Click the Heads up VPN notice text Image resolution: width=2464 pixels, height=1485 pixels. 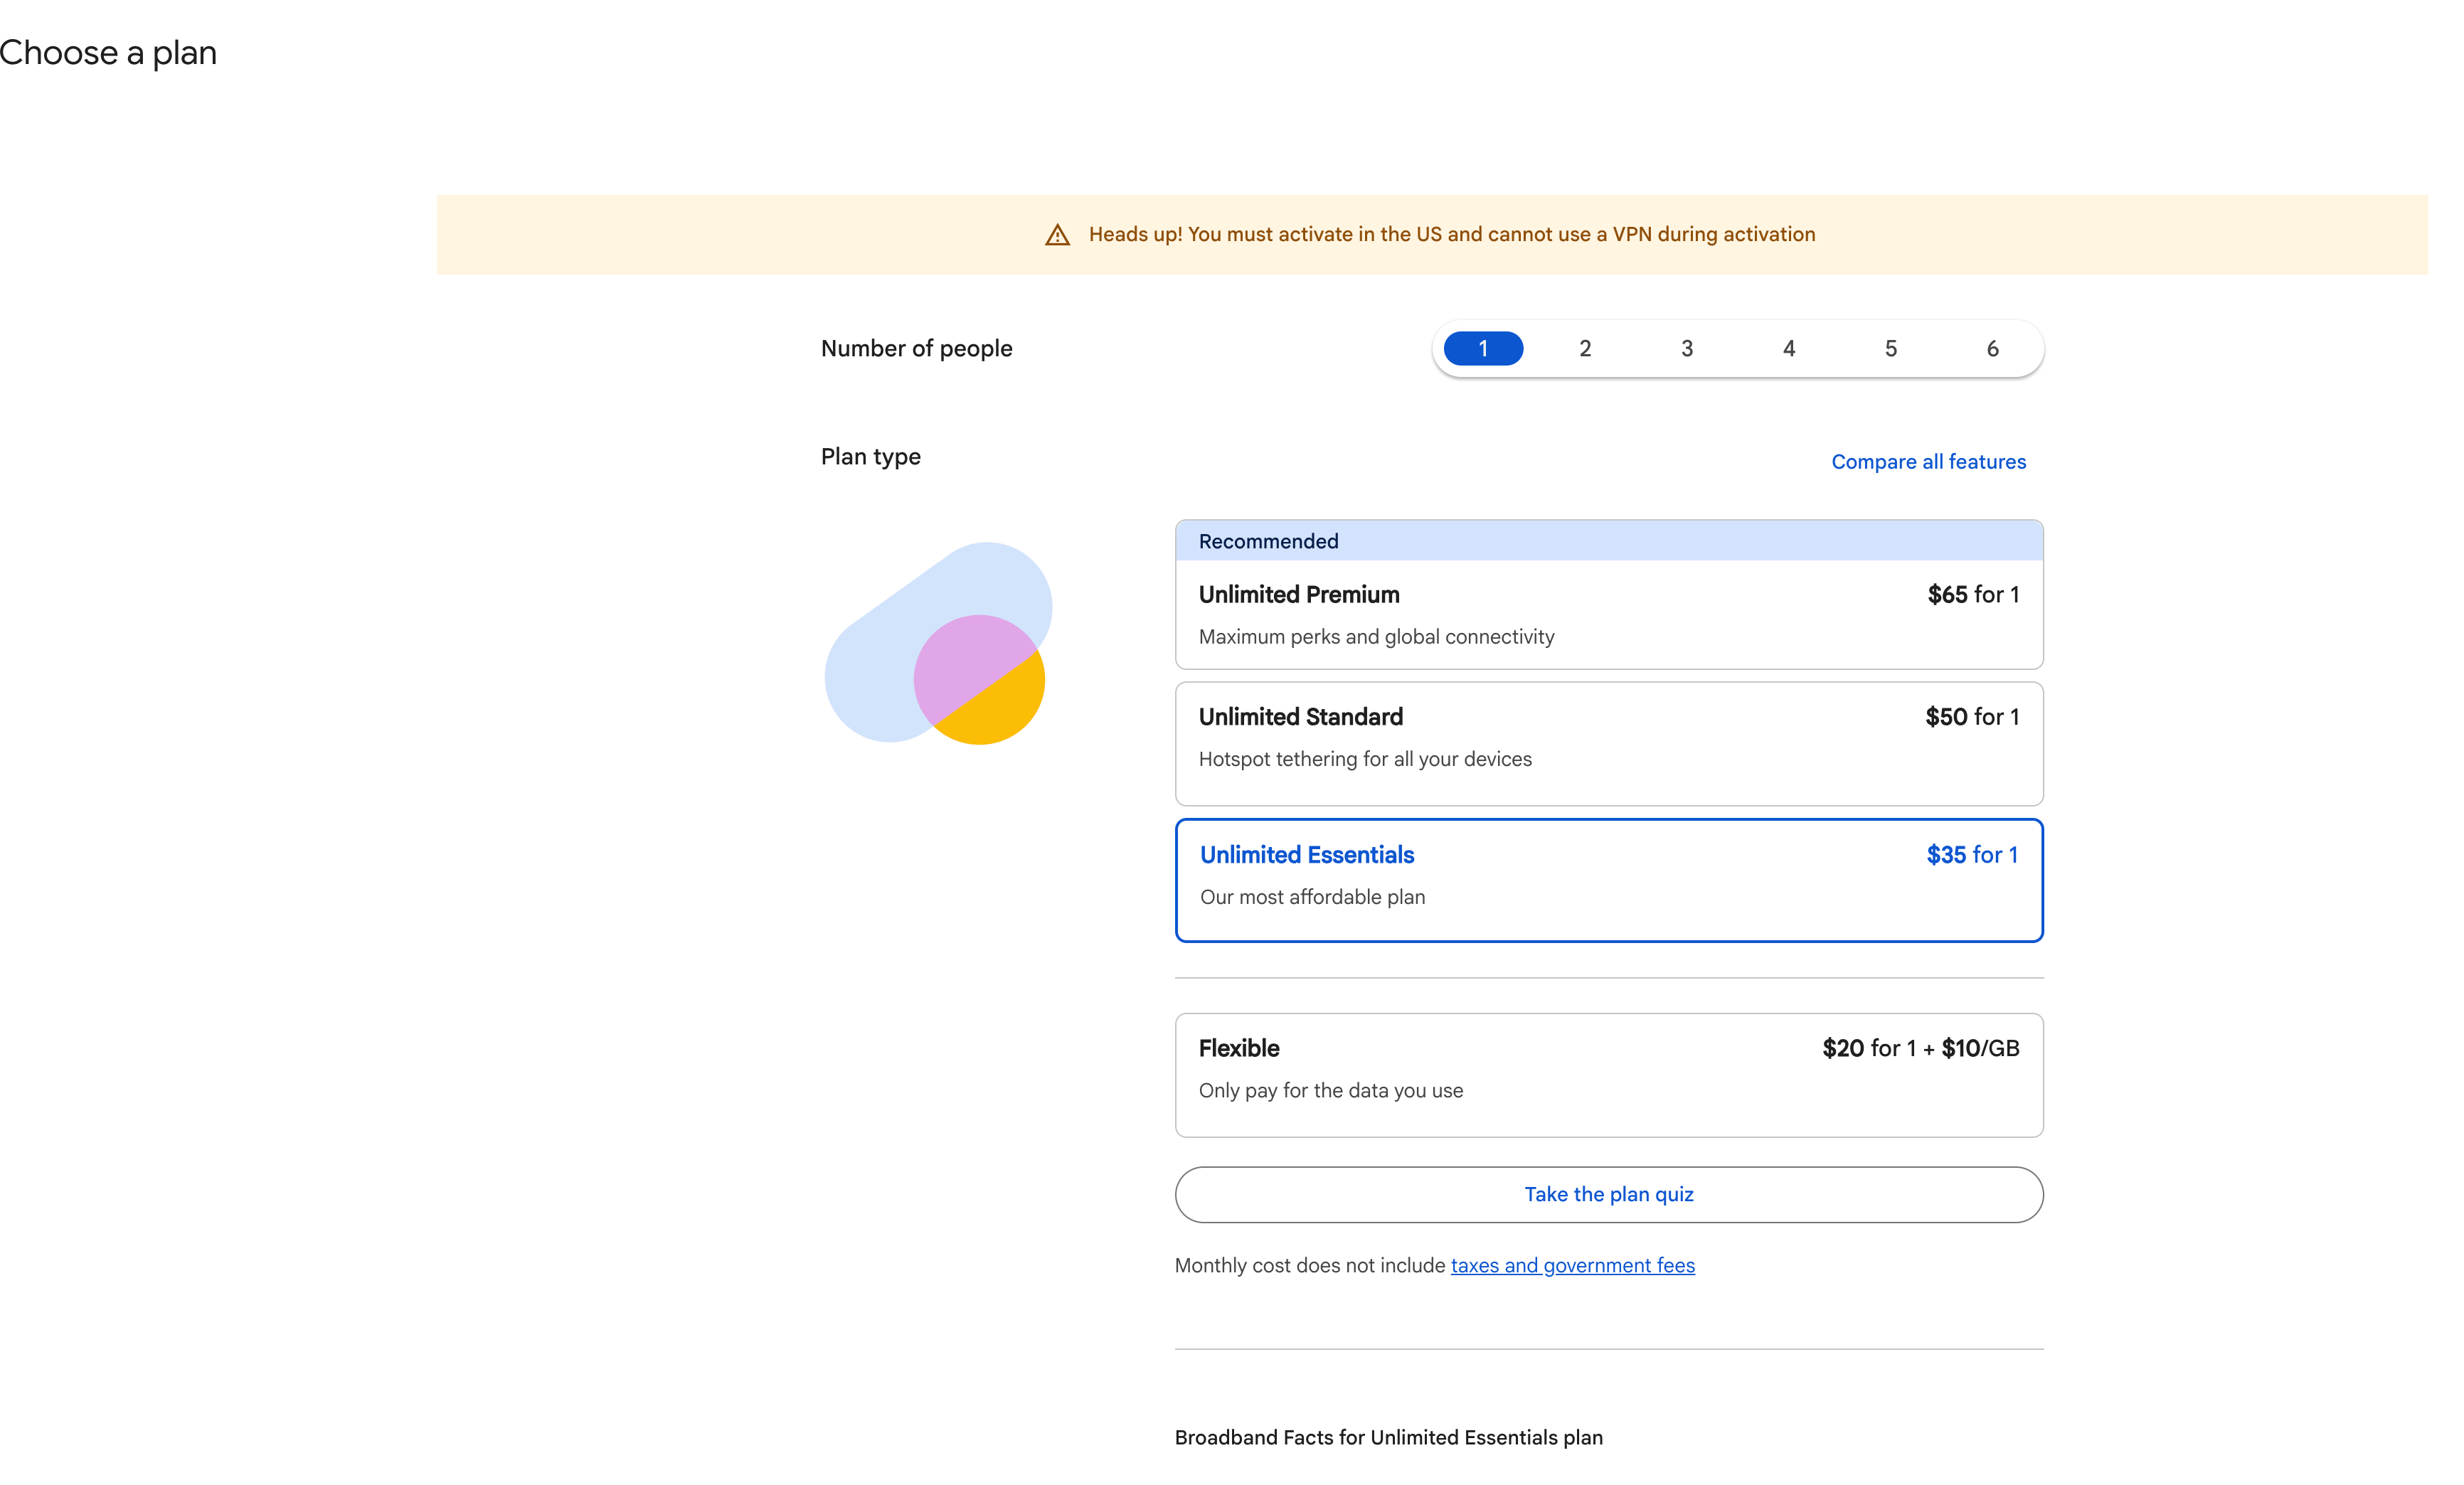(x=1451, y=234)
